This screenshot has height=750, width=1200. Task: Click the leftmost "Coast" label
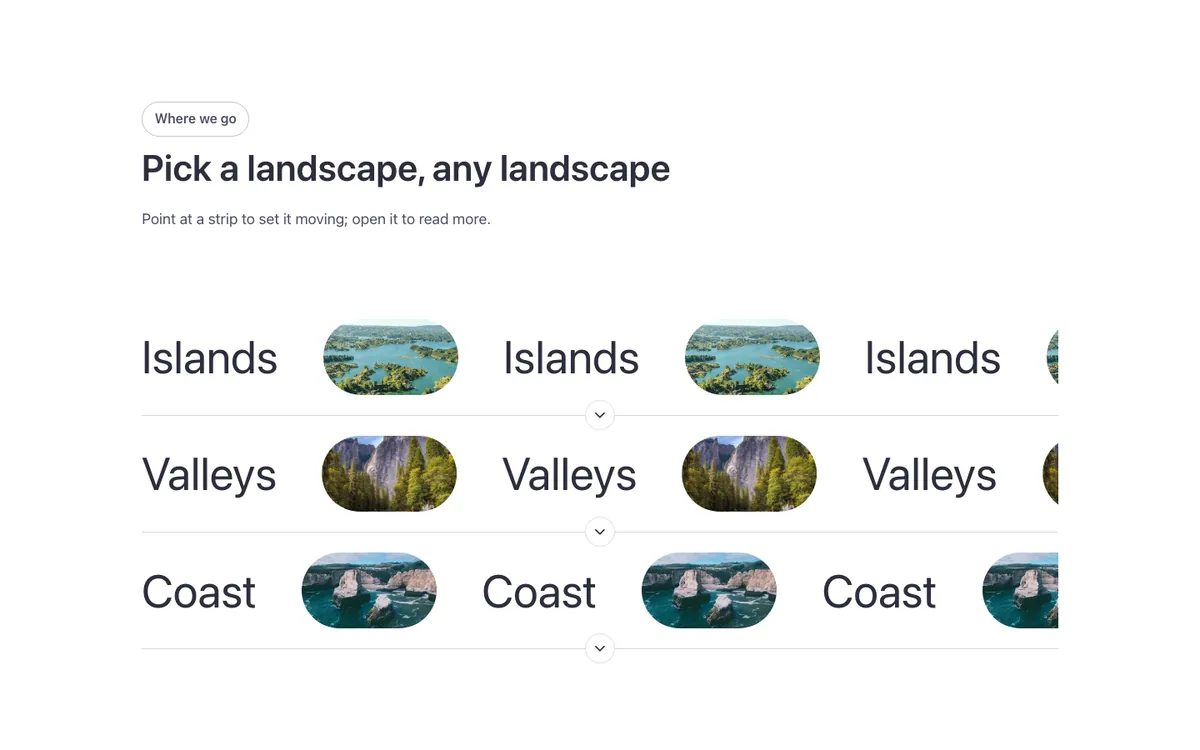click(x=199, y=592)
